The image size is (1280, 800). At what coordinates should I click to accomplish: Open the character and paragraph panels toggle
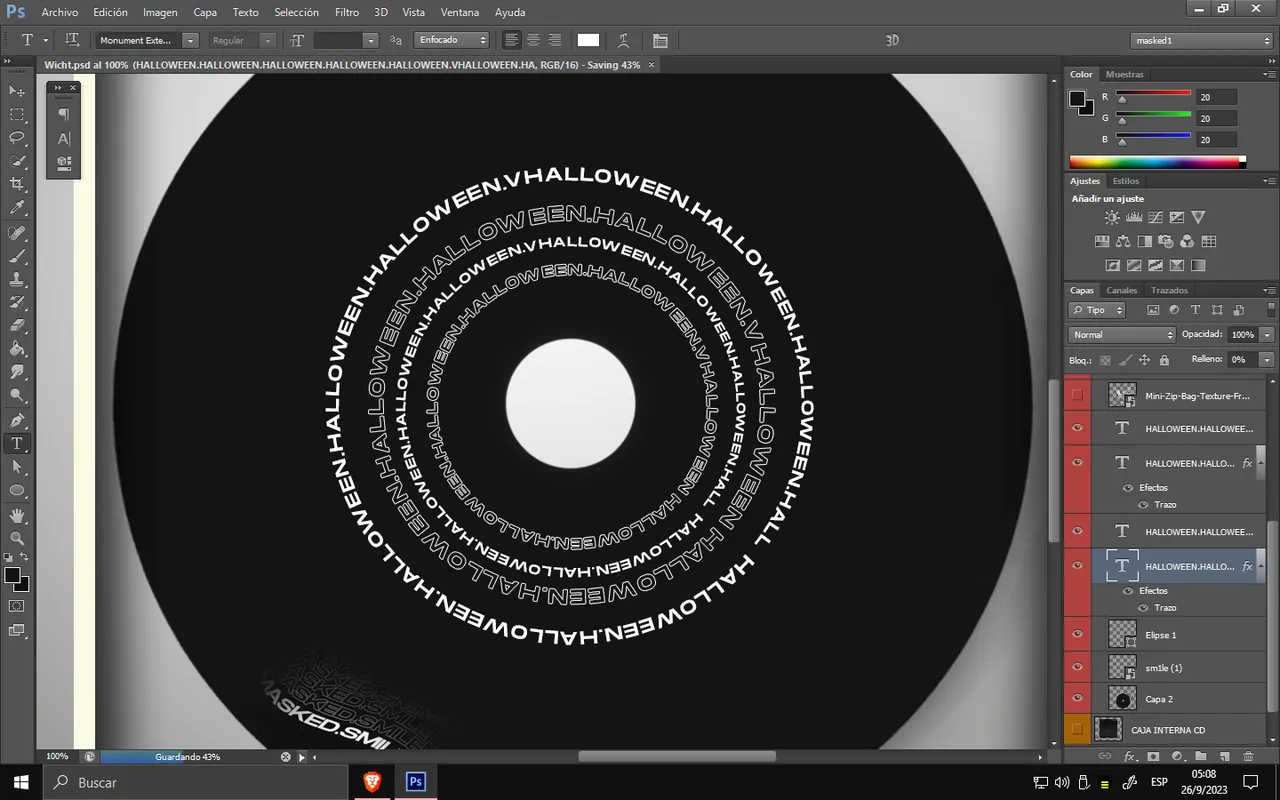pos(660,40)
